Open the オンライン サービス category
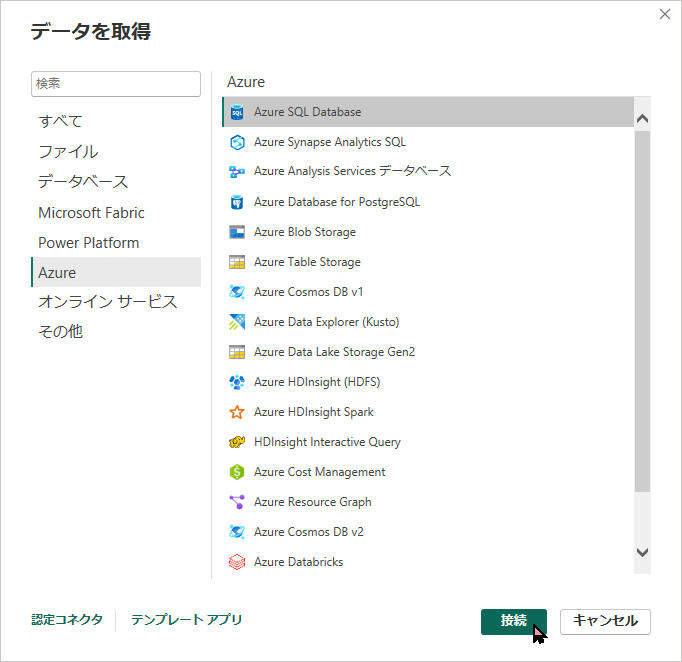Screen dimensions: 682x662 tap(107, 302)
